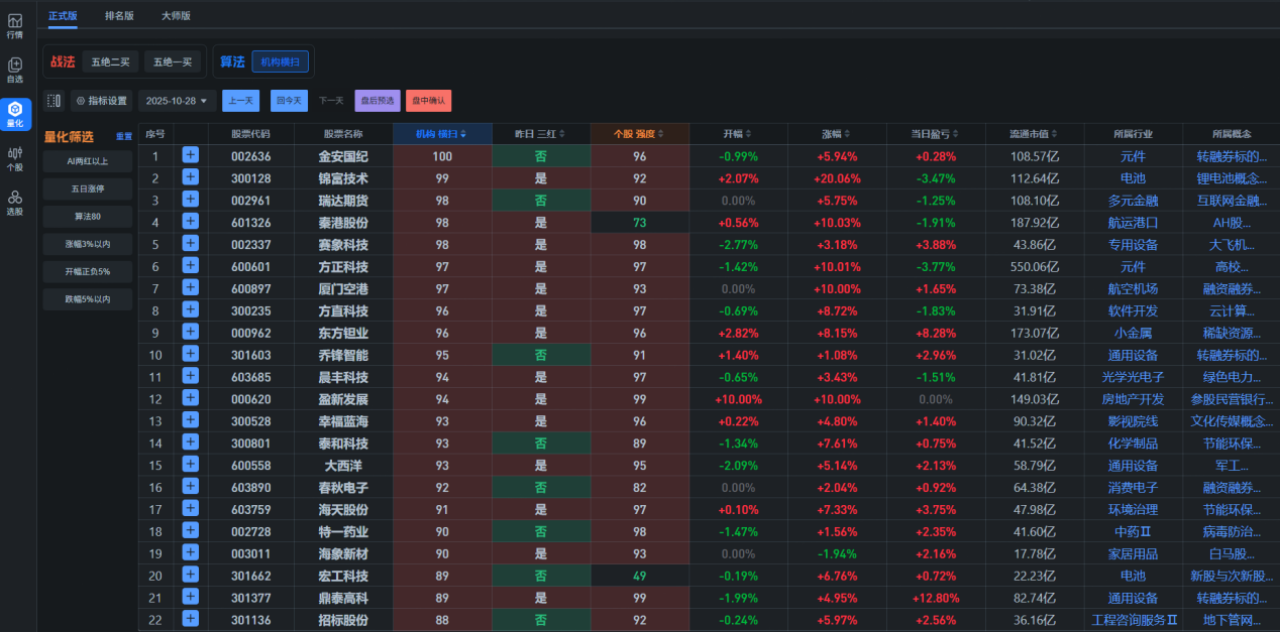
Task: Open the 个股 sidebar icon
Action: click(15, 158)
